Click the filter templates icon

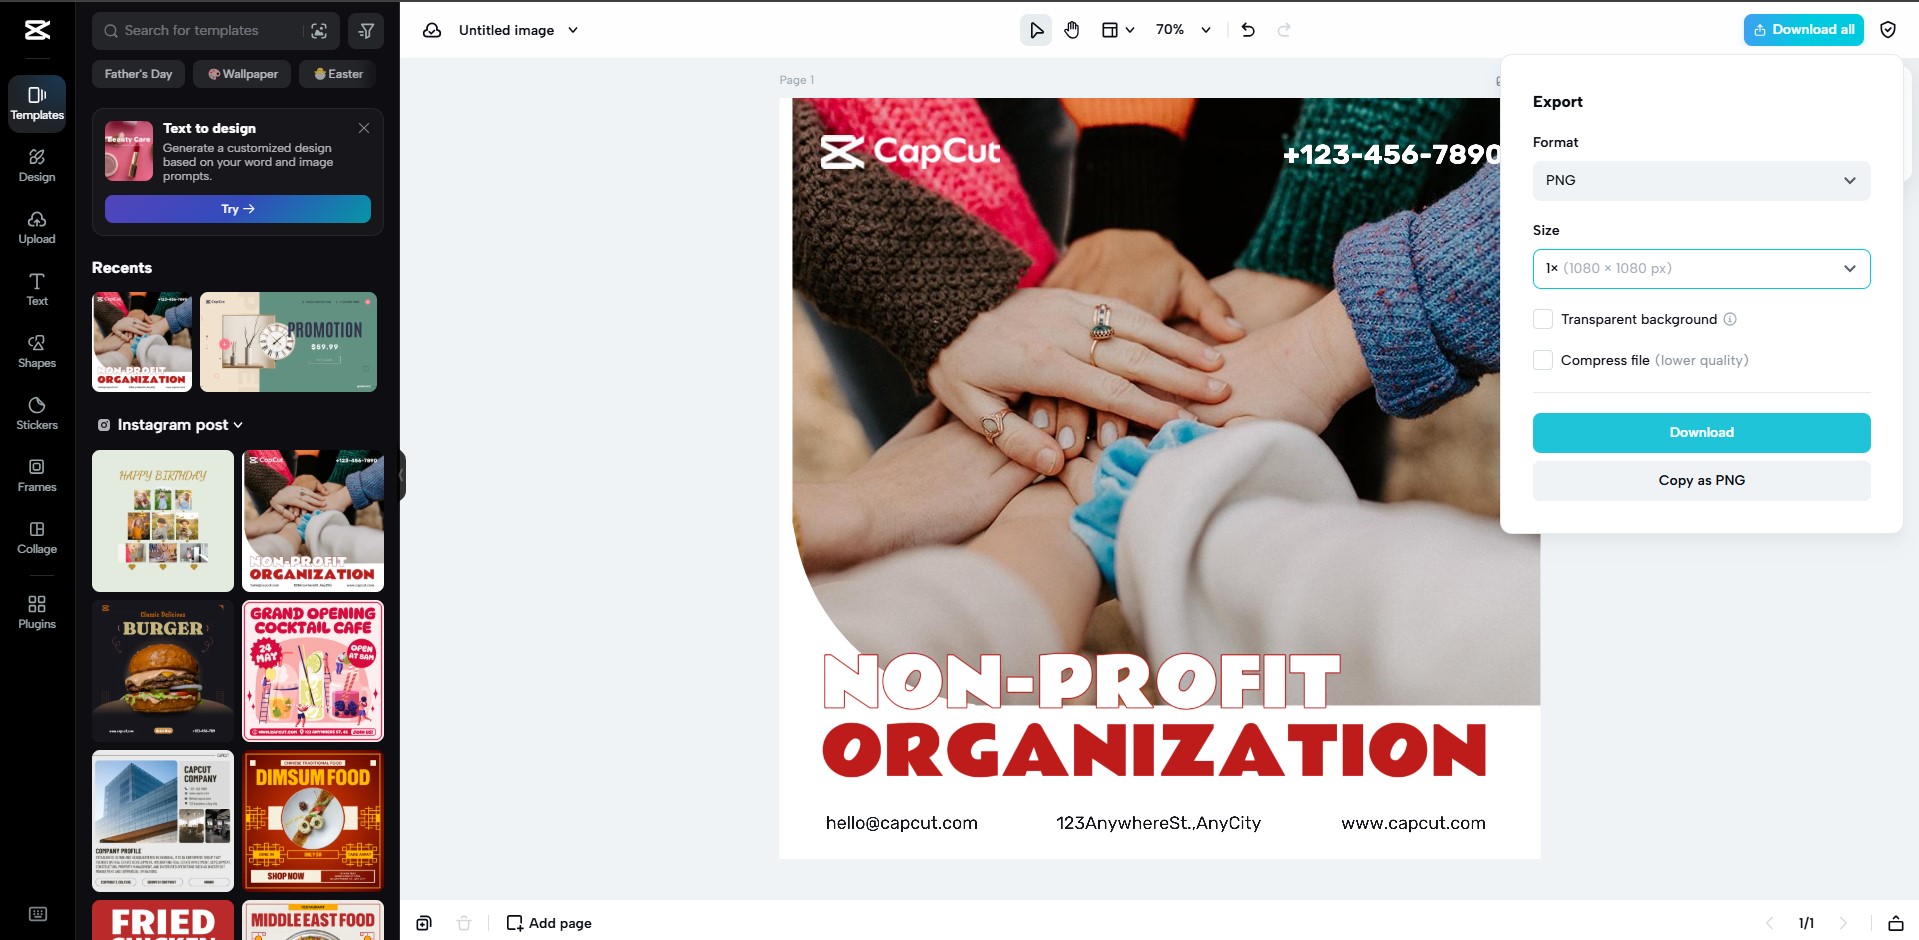366,31
